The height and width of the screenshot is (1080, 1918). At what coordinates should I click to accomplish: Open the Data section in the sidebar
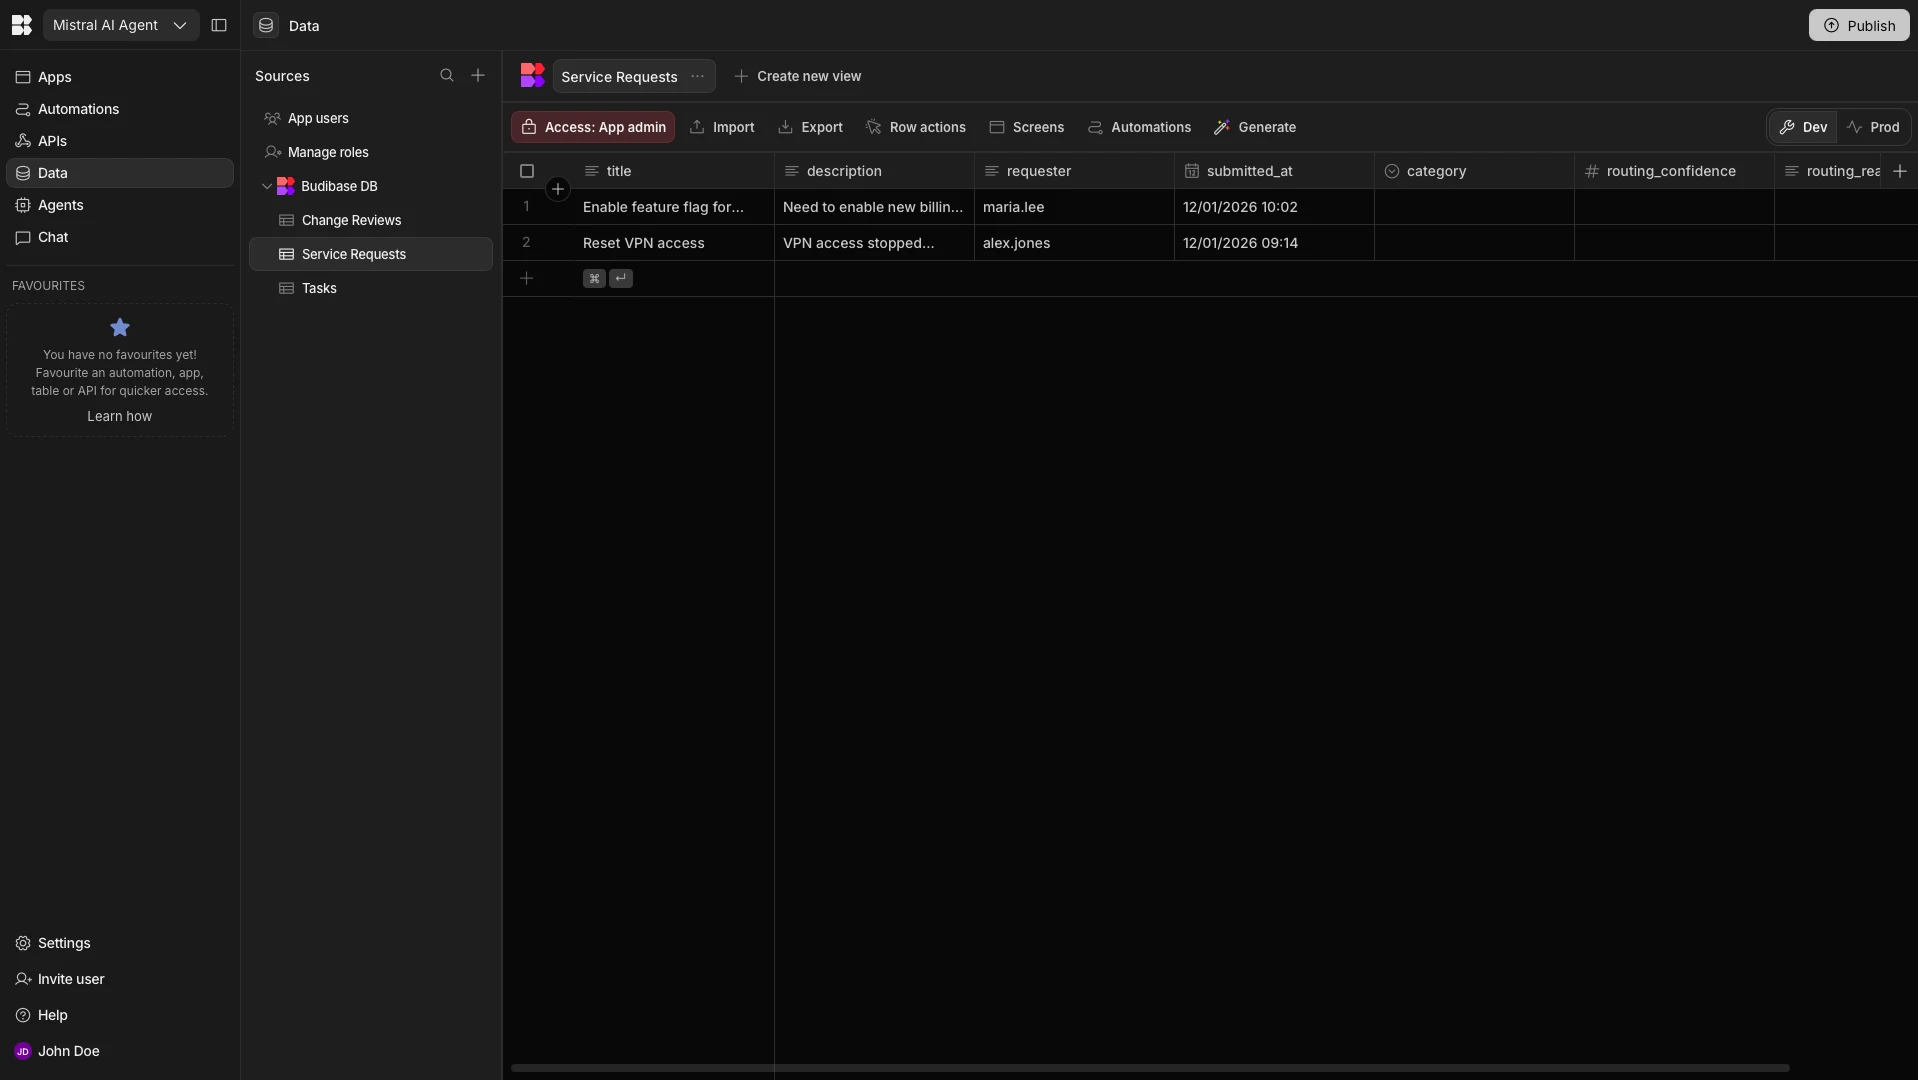[x=52, y=172]
